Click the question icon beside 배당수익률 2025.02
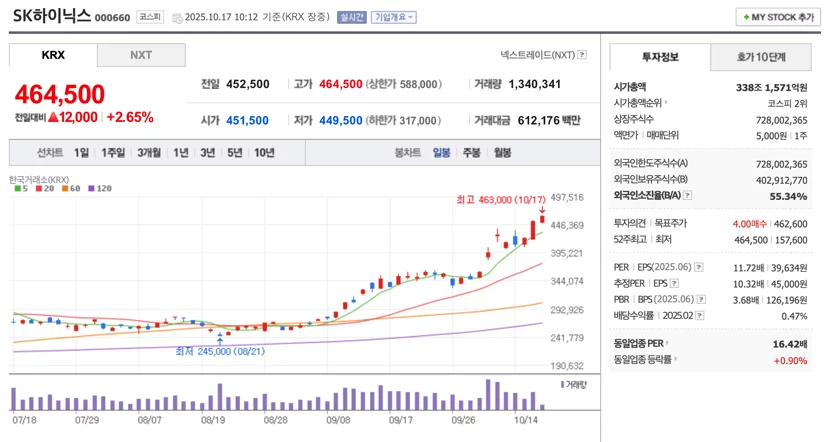835x442 pixels. pyautogui.click(x=700, y=316)
